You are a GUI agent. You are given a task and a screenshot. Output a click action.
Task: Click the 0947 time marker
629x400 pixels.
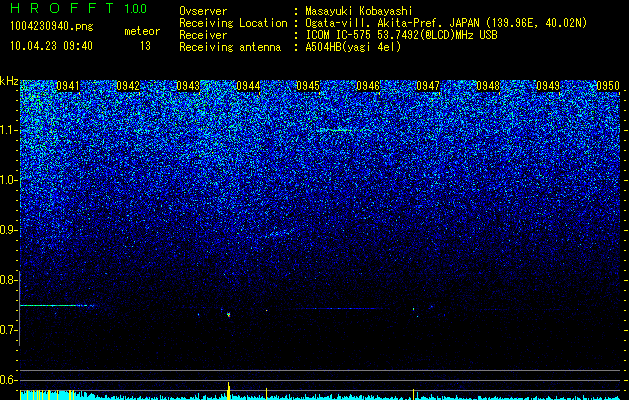[x=428, y=86]
